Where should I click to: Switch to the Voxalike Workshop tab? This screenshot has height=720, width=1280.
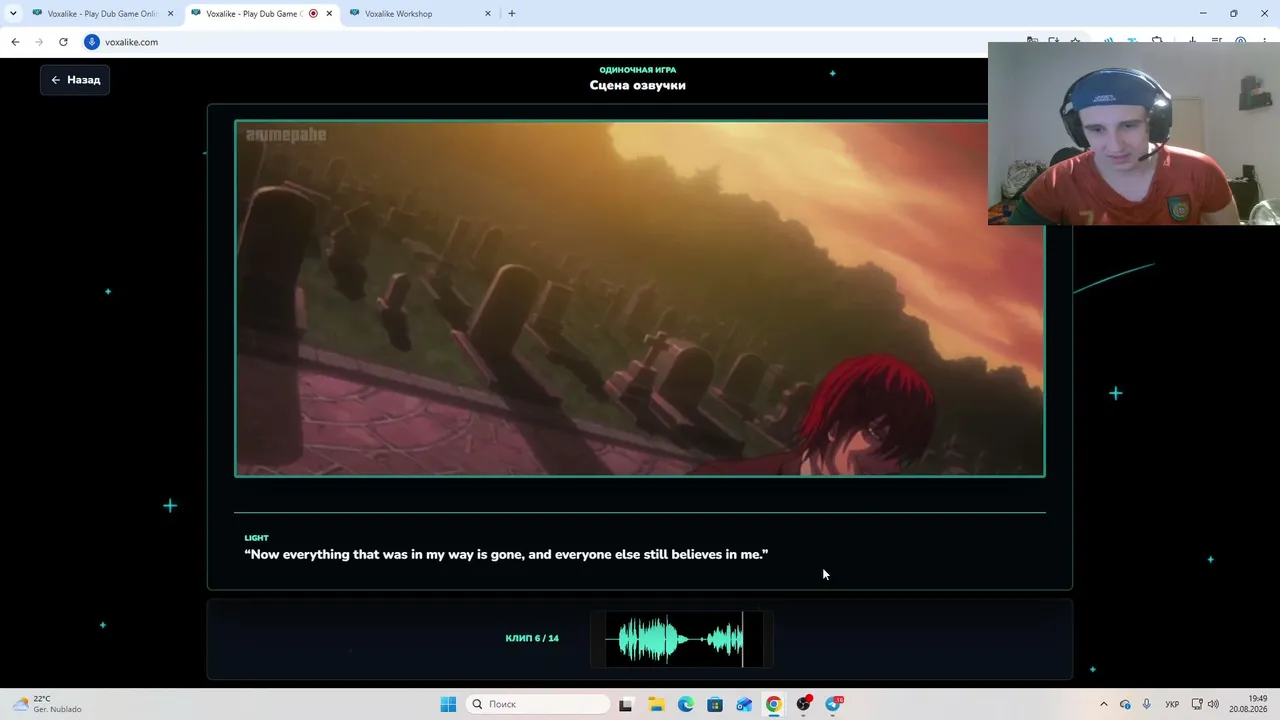pyautogui.click(x=419, y=14)
